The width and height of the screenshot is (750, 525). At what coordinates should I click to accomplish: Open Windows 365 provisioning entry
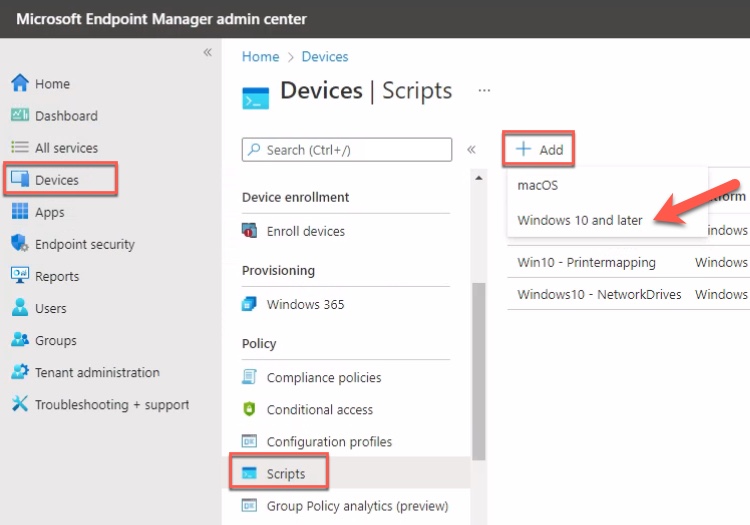pyautogui.click(x=305, y=304)
